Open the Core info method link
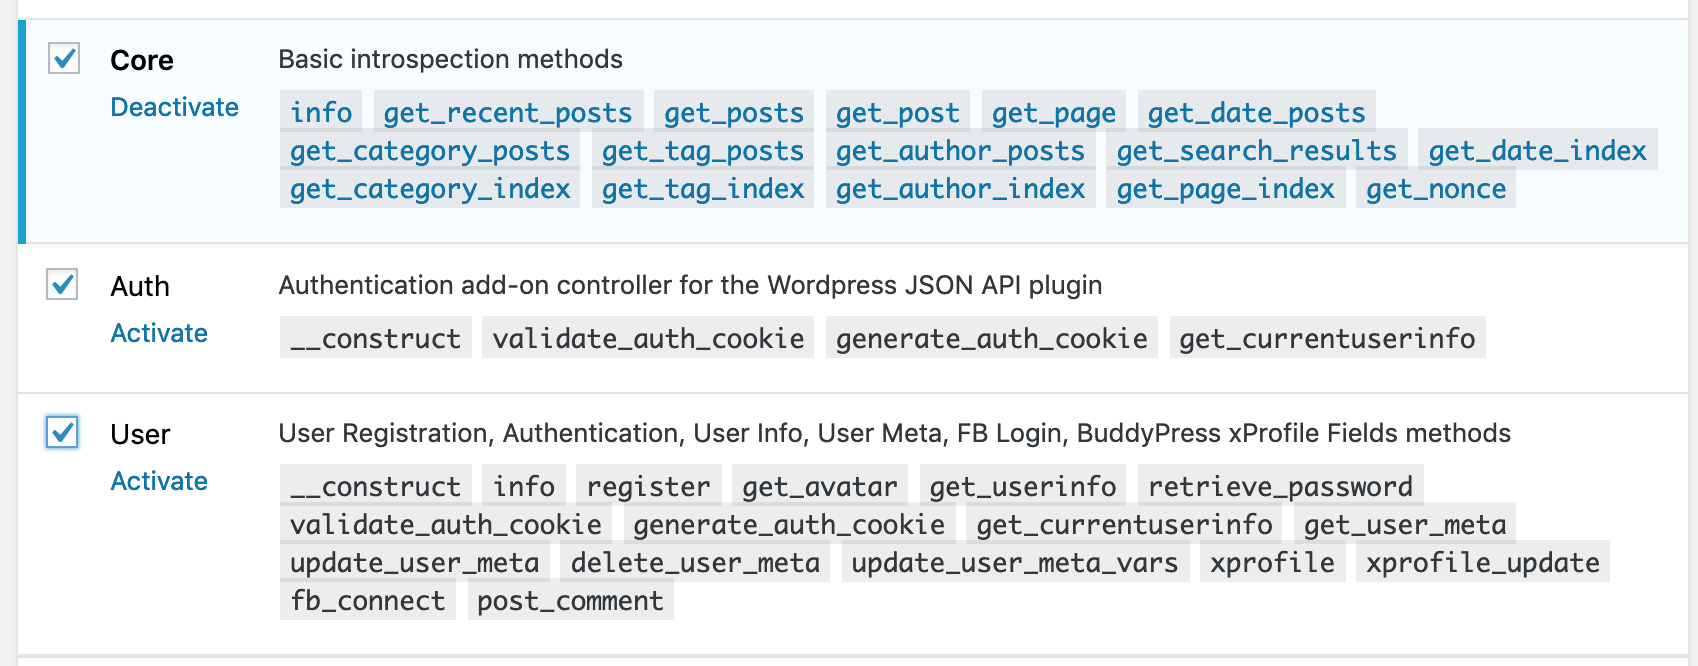The width and height of the screenshot is (1698, 666). click(x=321, y=112)
